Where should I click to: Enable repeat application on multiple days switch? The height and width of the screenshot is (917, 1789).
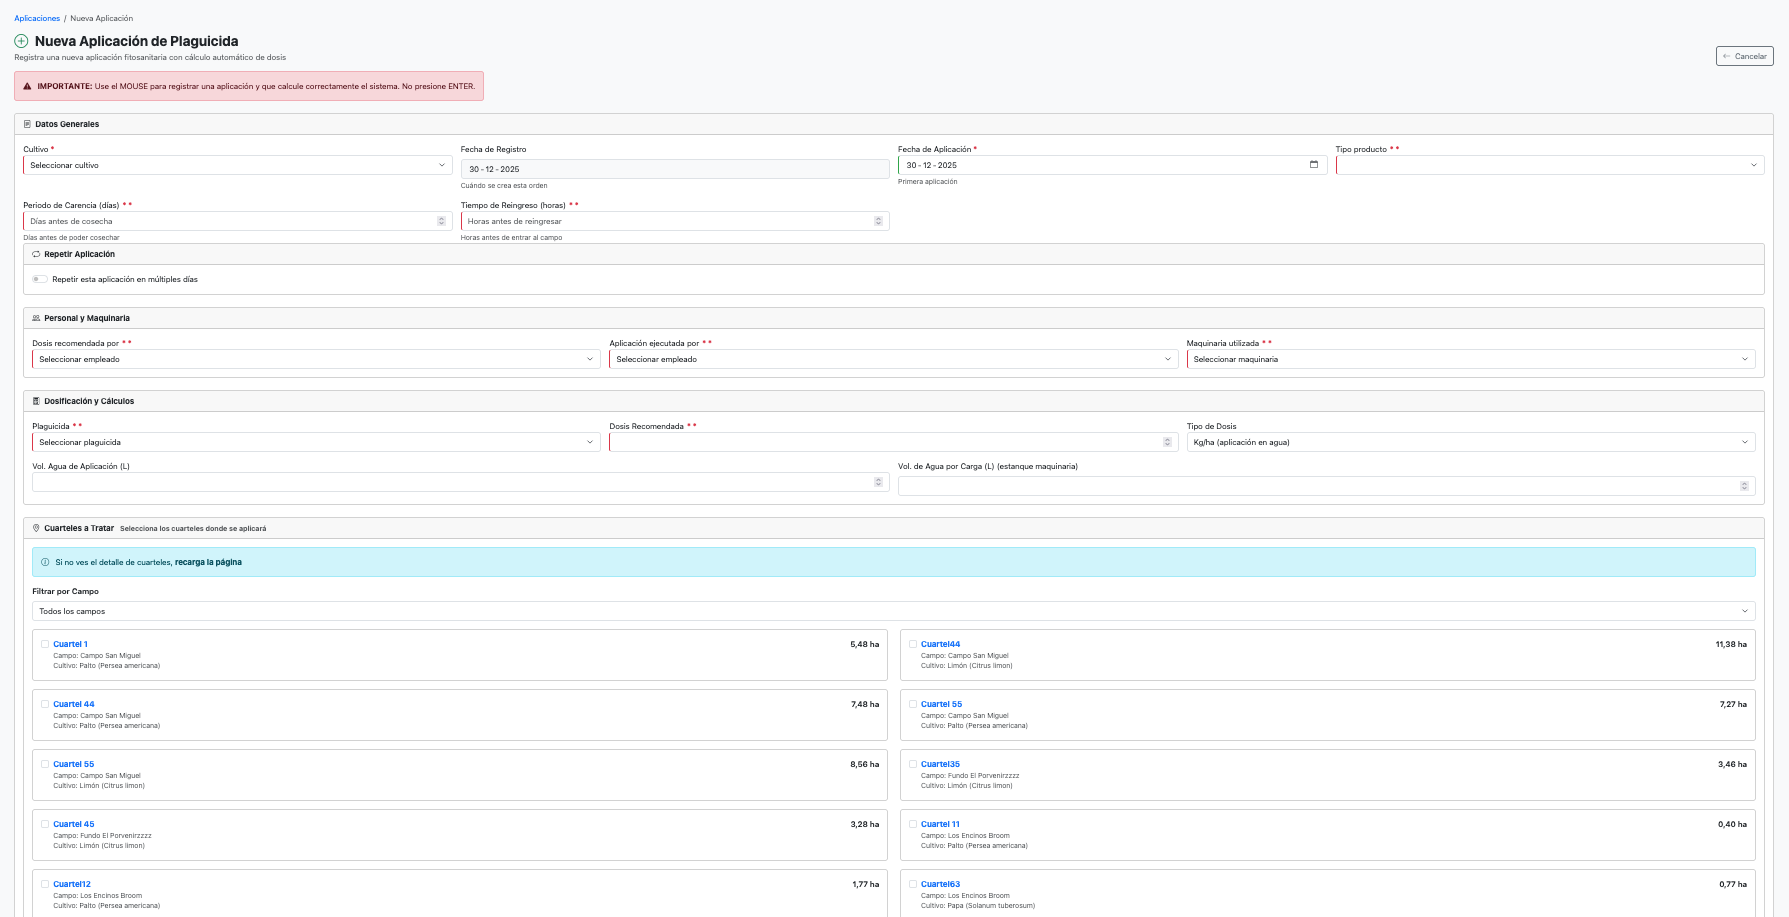[x=40, y=279]
